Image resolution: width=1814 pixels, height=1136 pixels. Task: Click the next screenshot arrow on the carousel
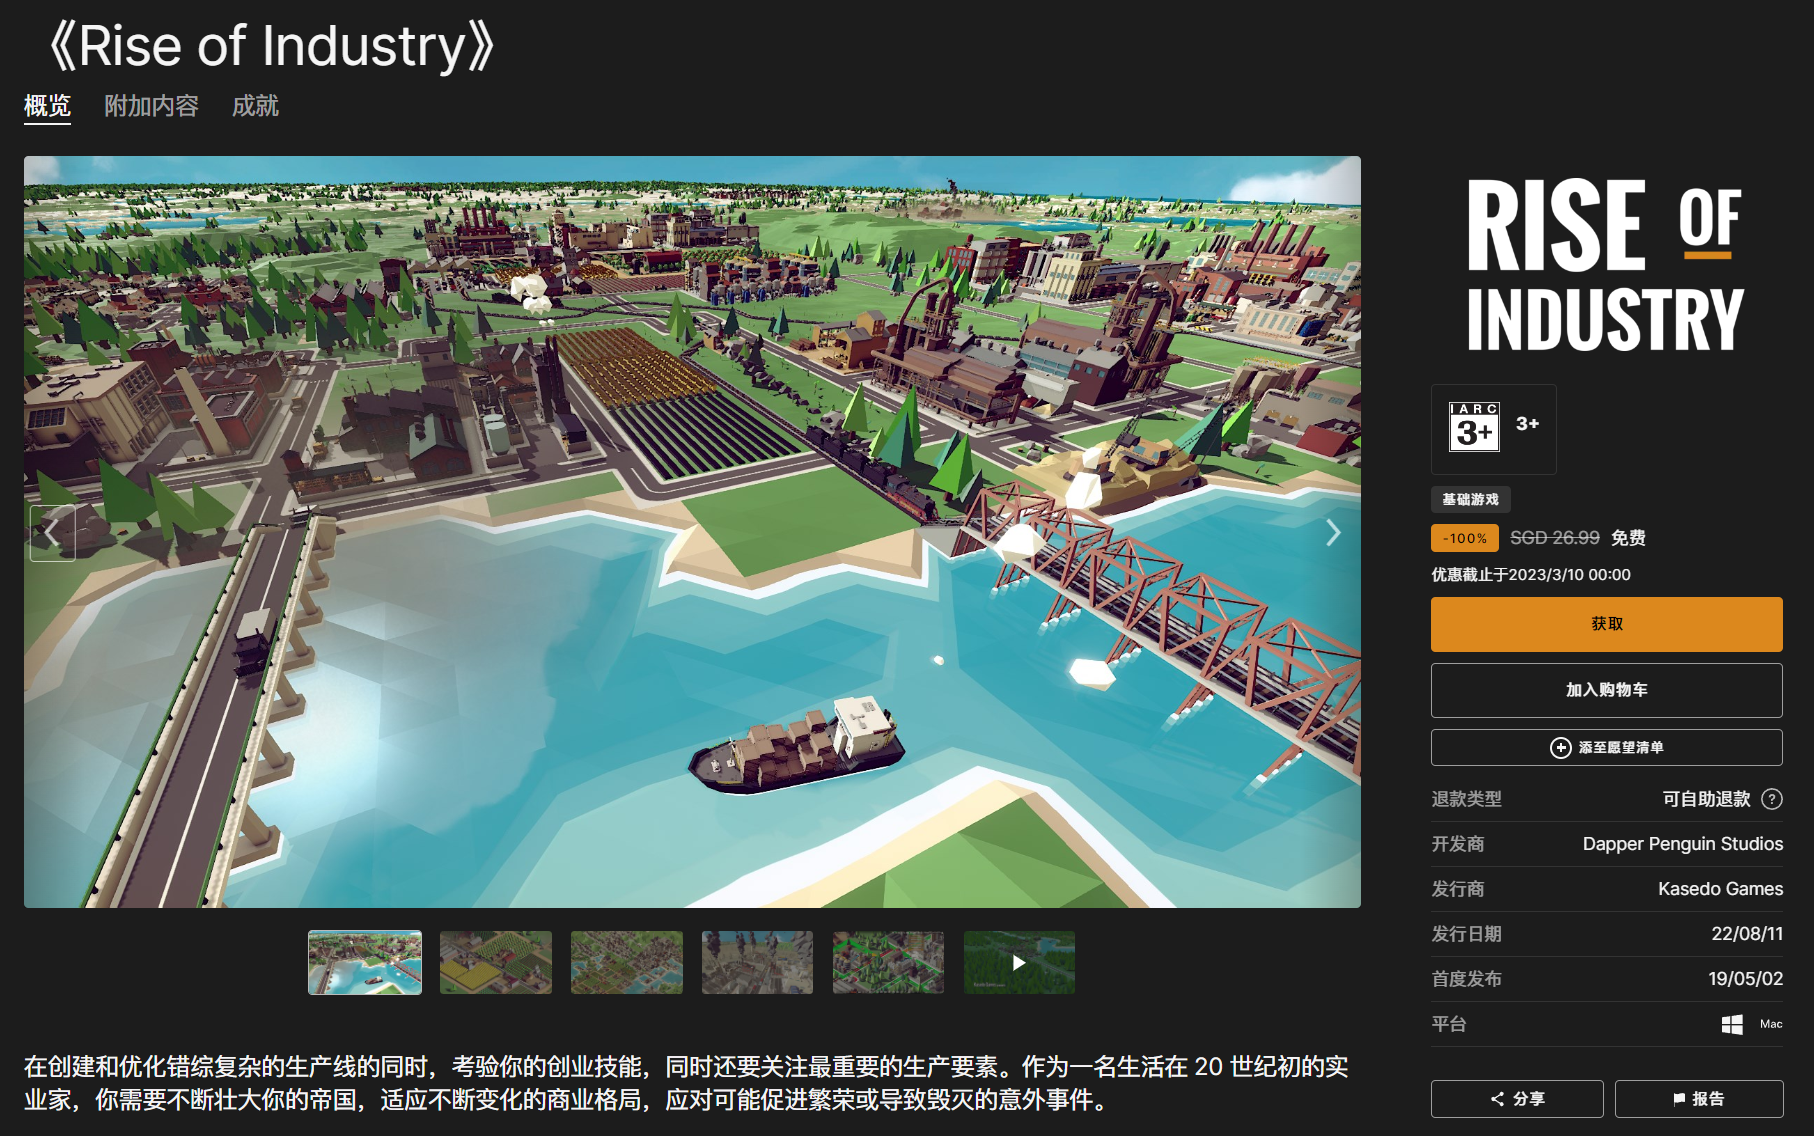point(1332,533)
